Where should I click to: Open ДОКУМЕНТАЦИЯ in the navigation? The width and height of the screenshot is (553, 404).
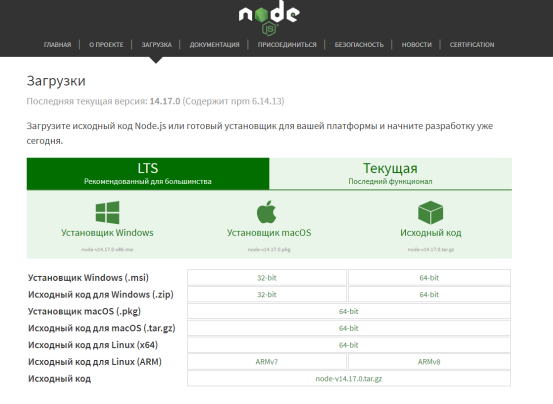pyautogui.click(x=214, y=45)
